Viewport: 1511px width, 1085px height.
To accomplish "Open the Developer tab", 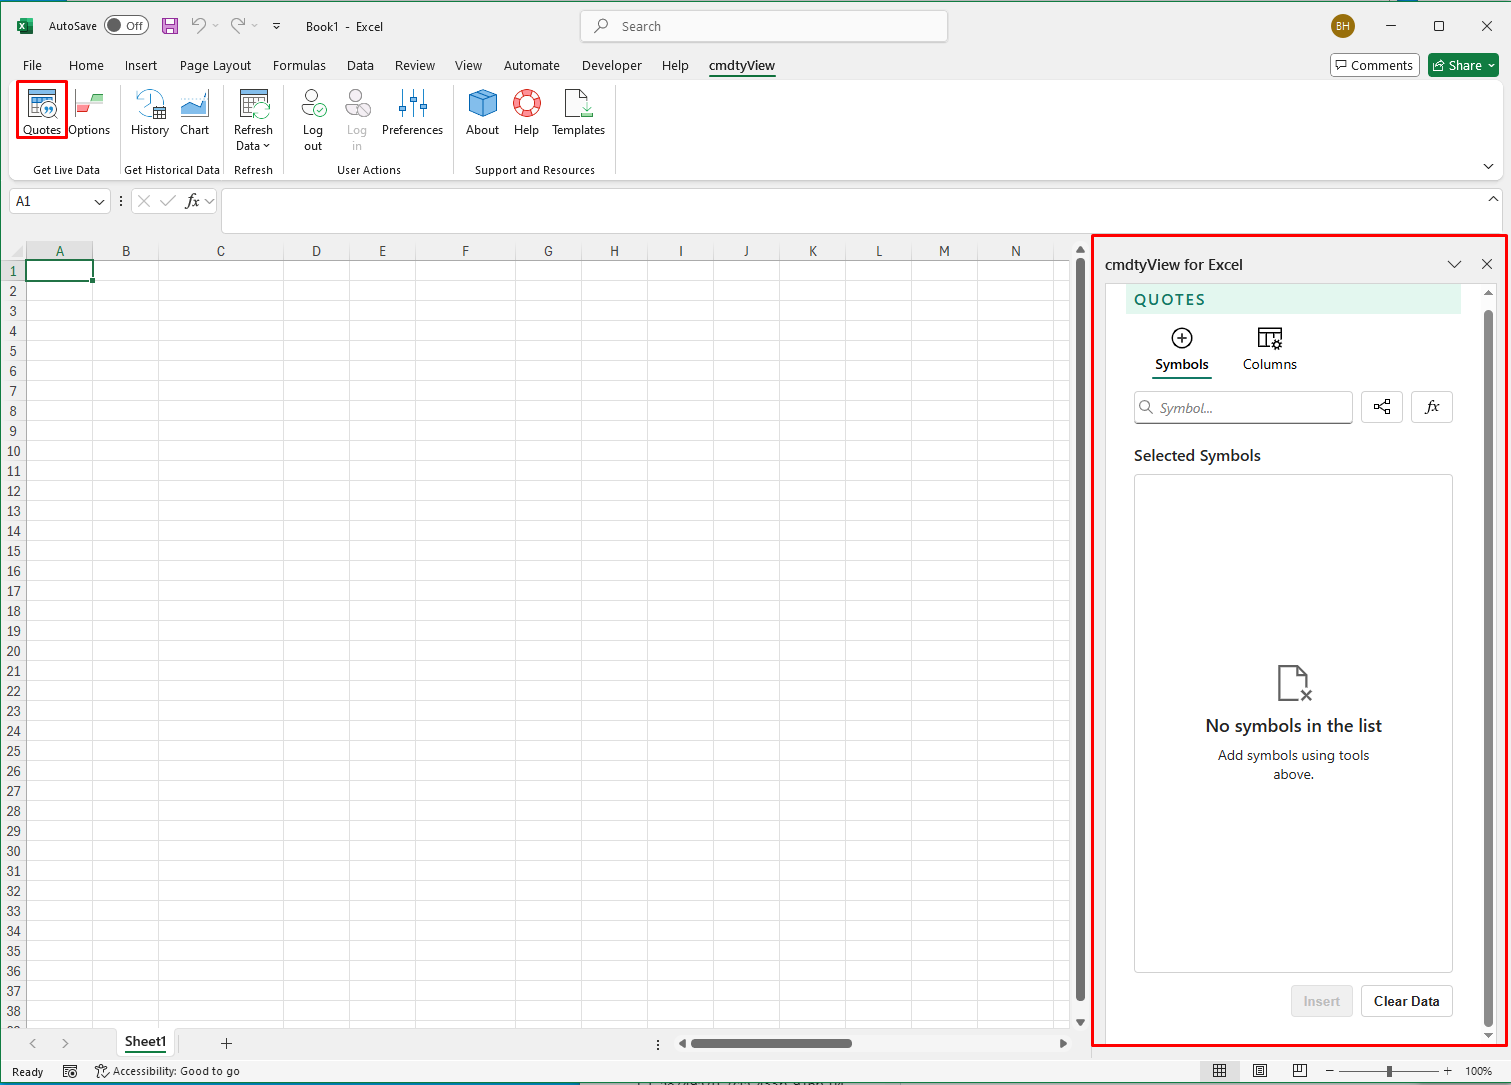I will [612, 65].
